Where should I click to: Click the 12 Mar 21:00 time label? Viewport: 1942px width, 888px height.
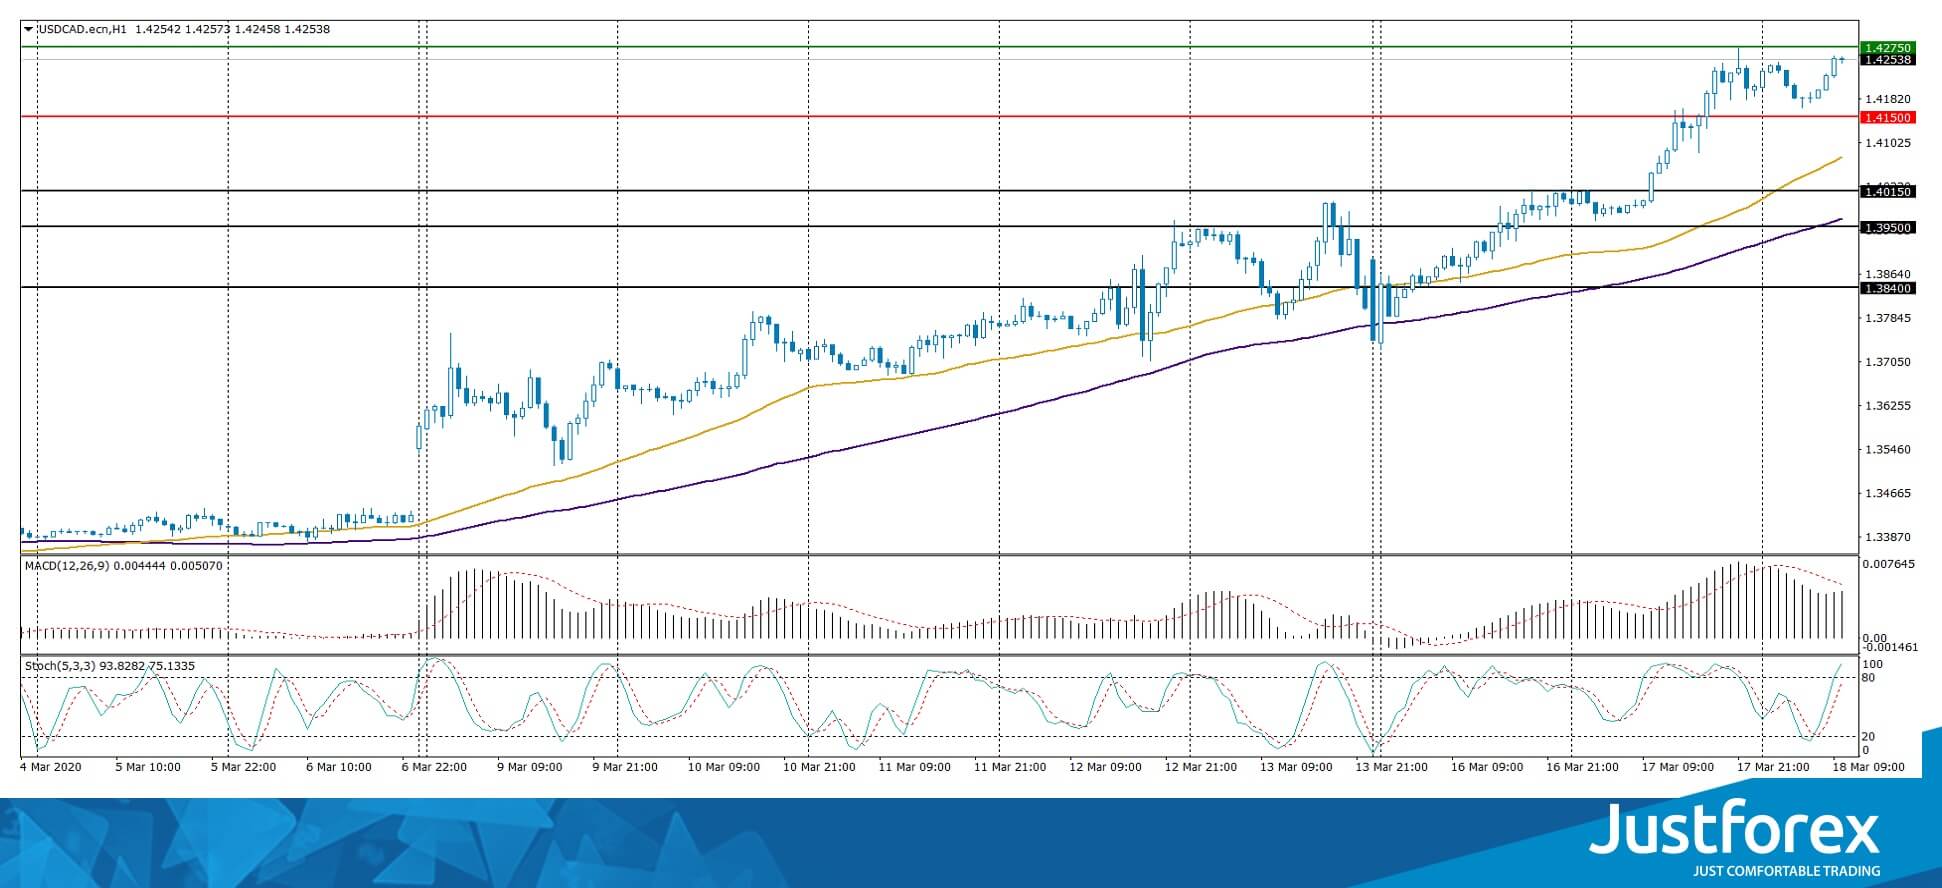coord(1200,768)
